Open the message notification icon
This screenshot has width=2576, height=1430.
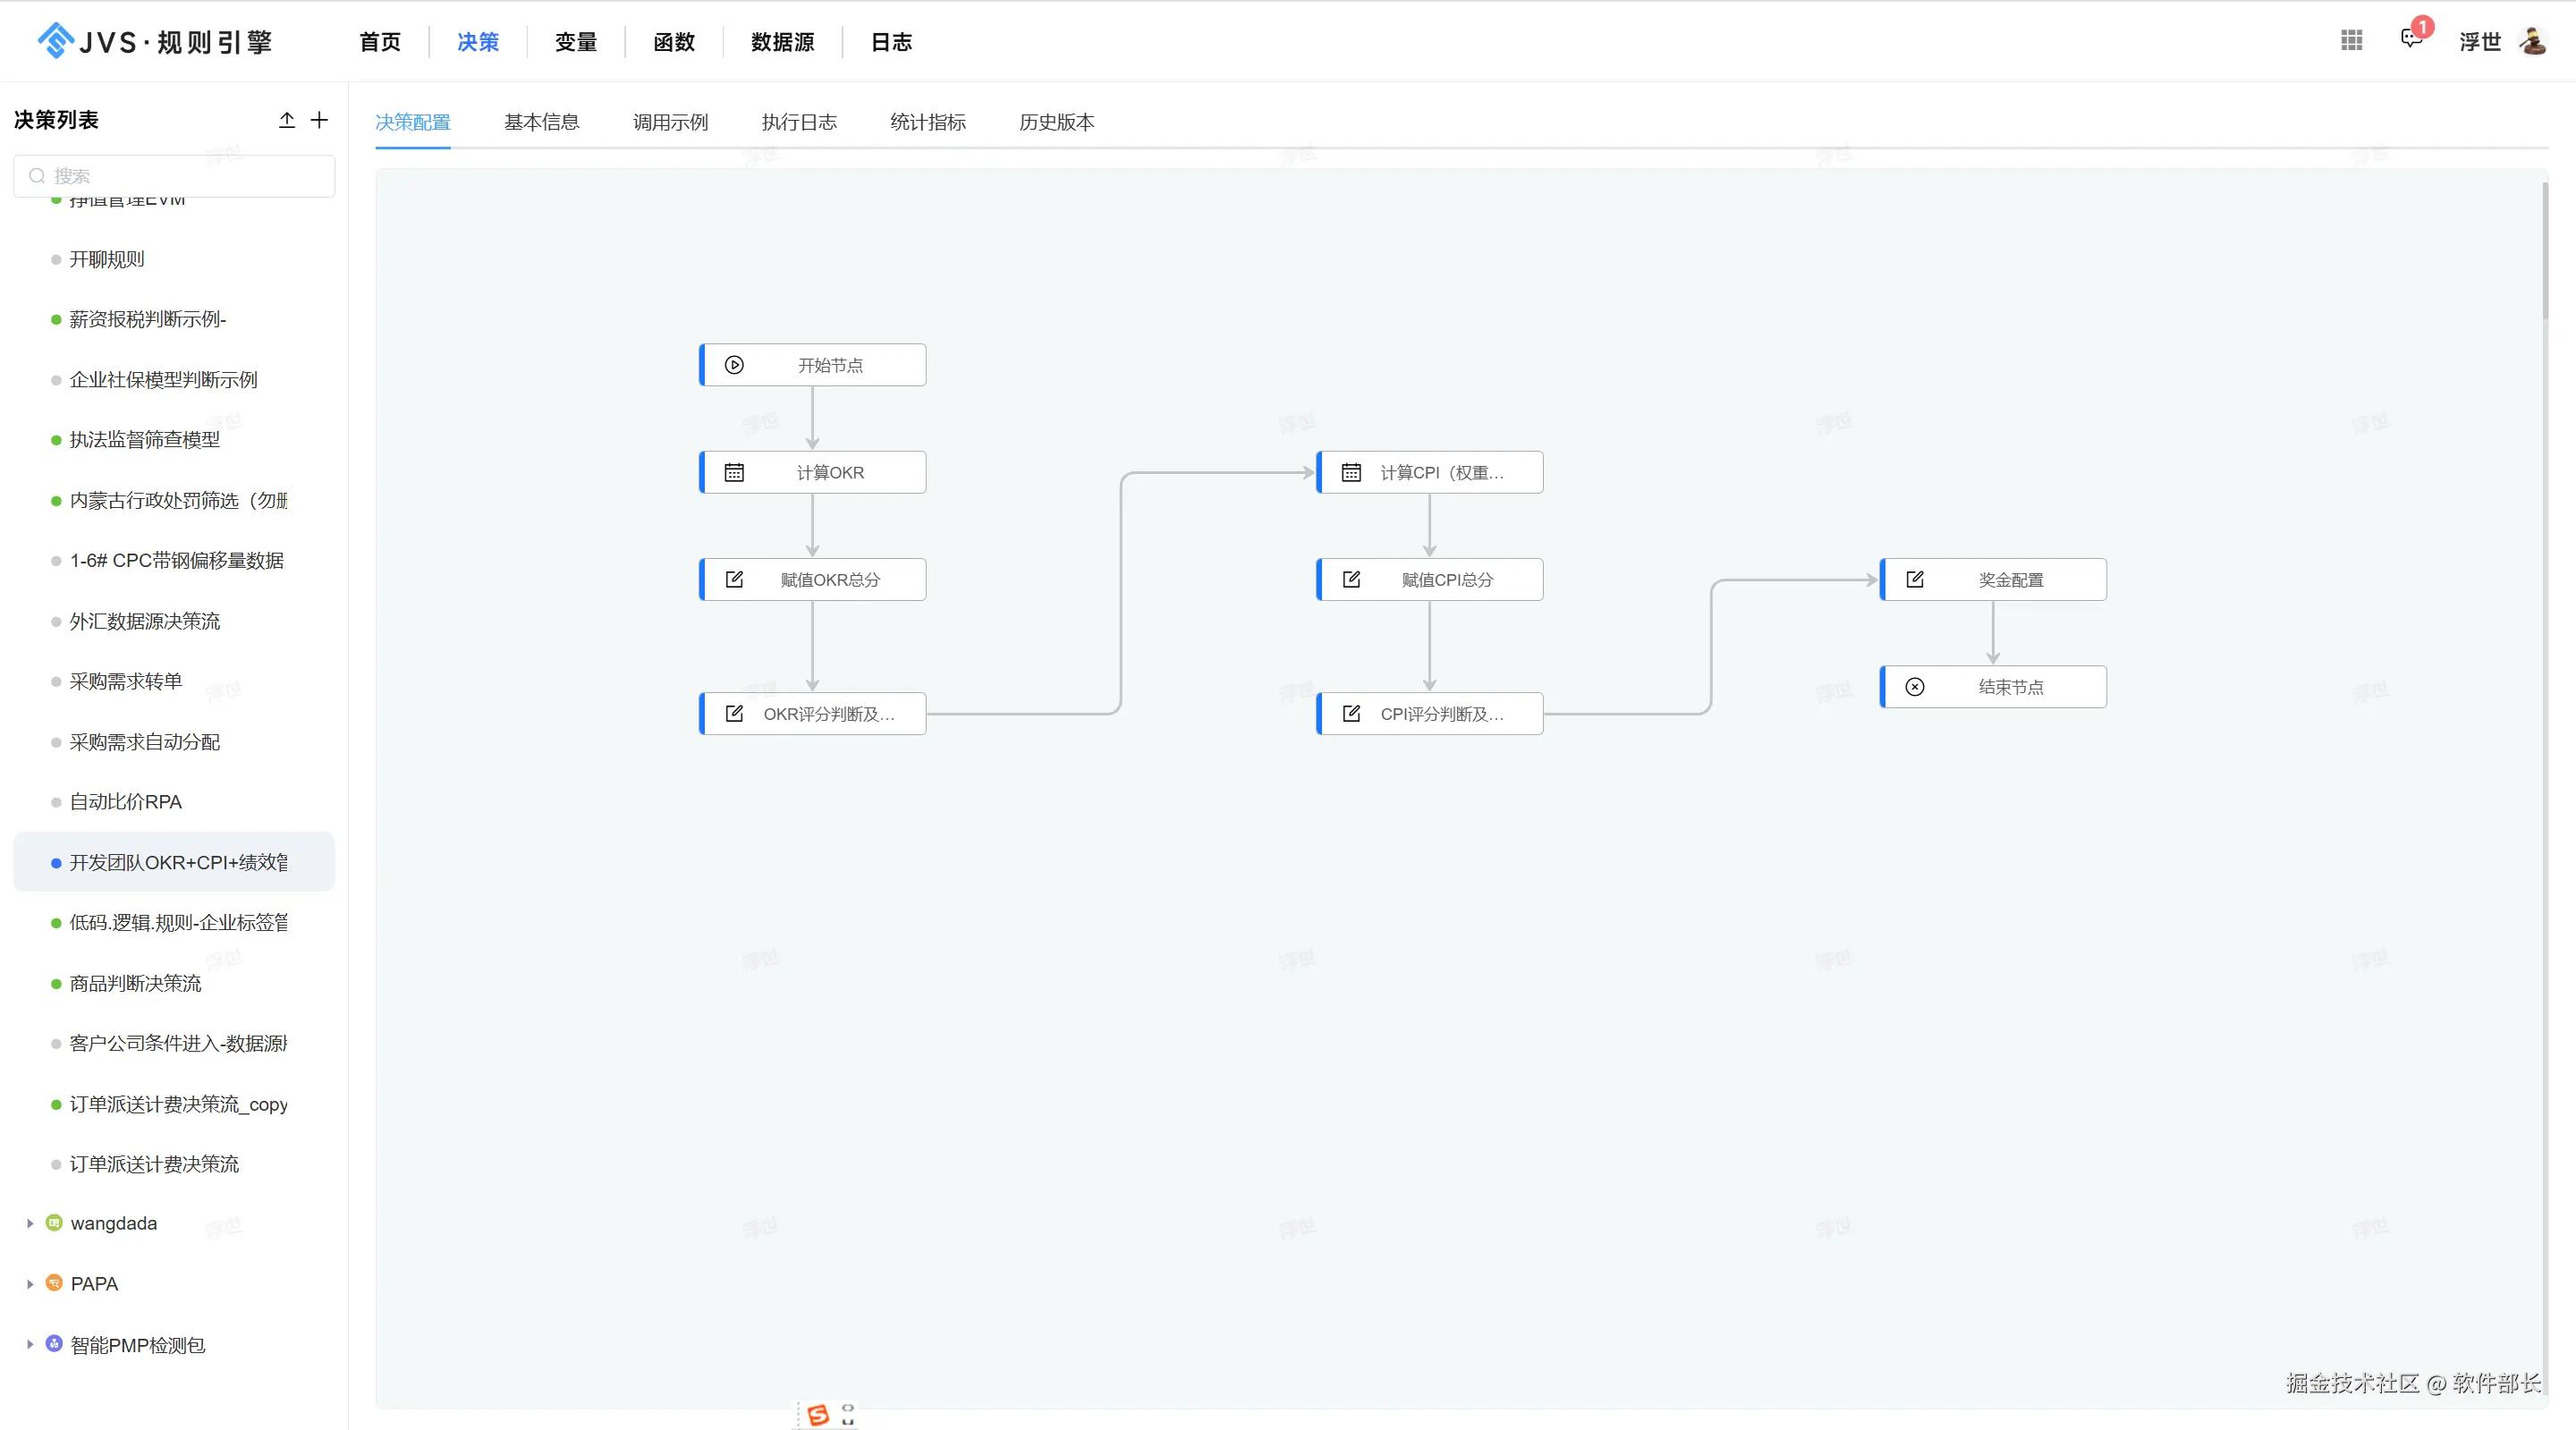click(2411, 39)
